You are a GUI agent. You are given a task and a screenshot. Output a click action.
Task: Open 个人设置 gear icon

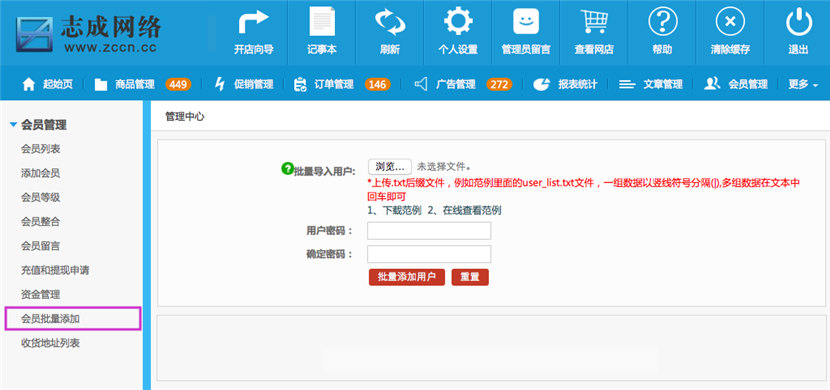[x=458, y=22]
